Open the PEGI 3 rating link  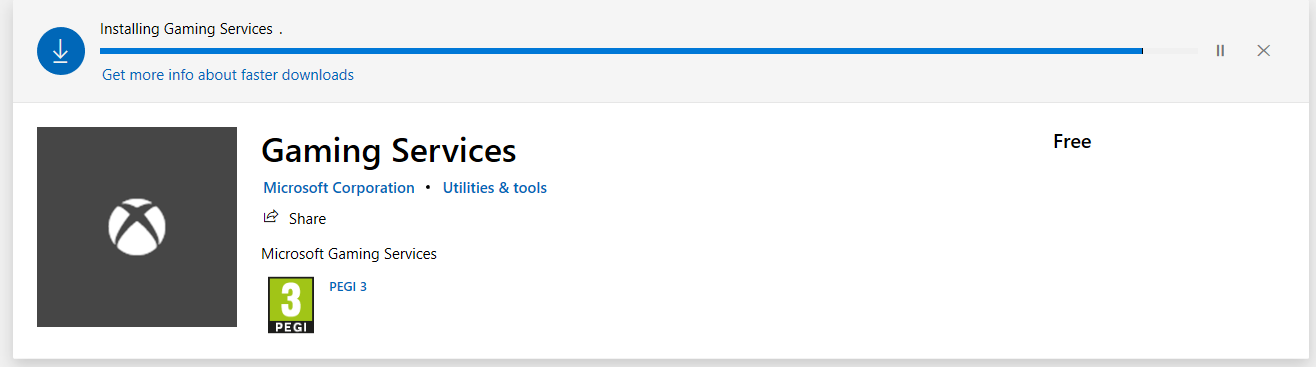348,287
